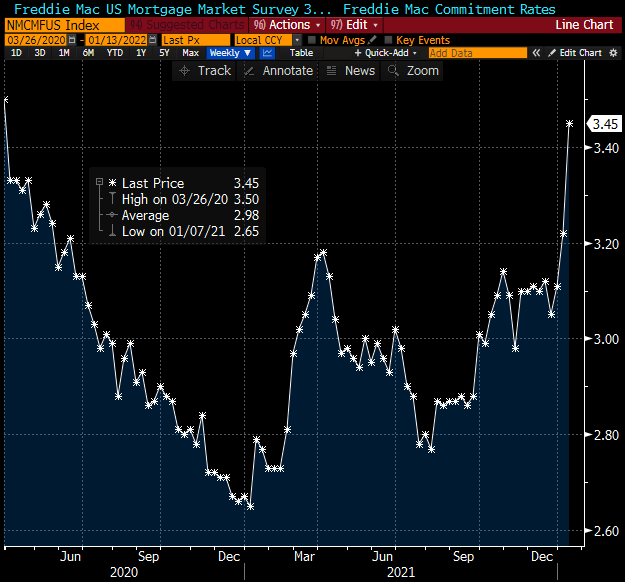
Task: Click the Average marker icon in legend
Action: pos(112,215)
